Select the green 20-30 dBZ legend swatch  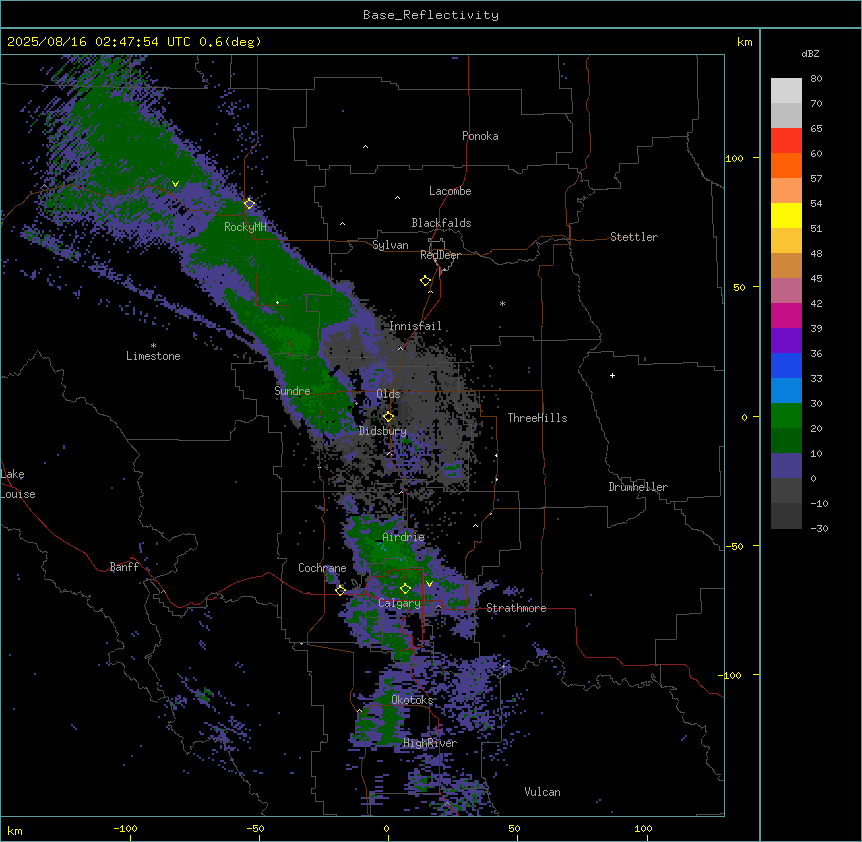click(786, 416)
